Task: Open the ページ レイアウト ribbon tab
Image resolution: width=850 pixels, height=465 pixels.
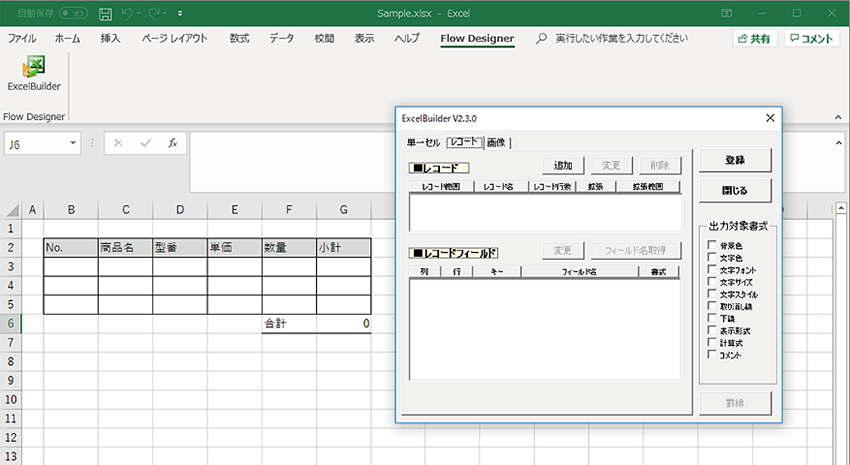Action: click(175, 38)
